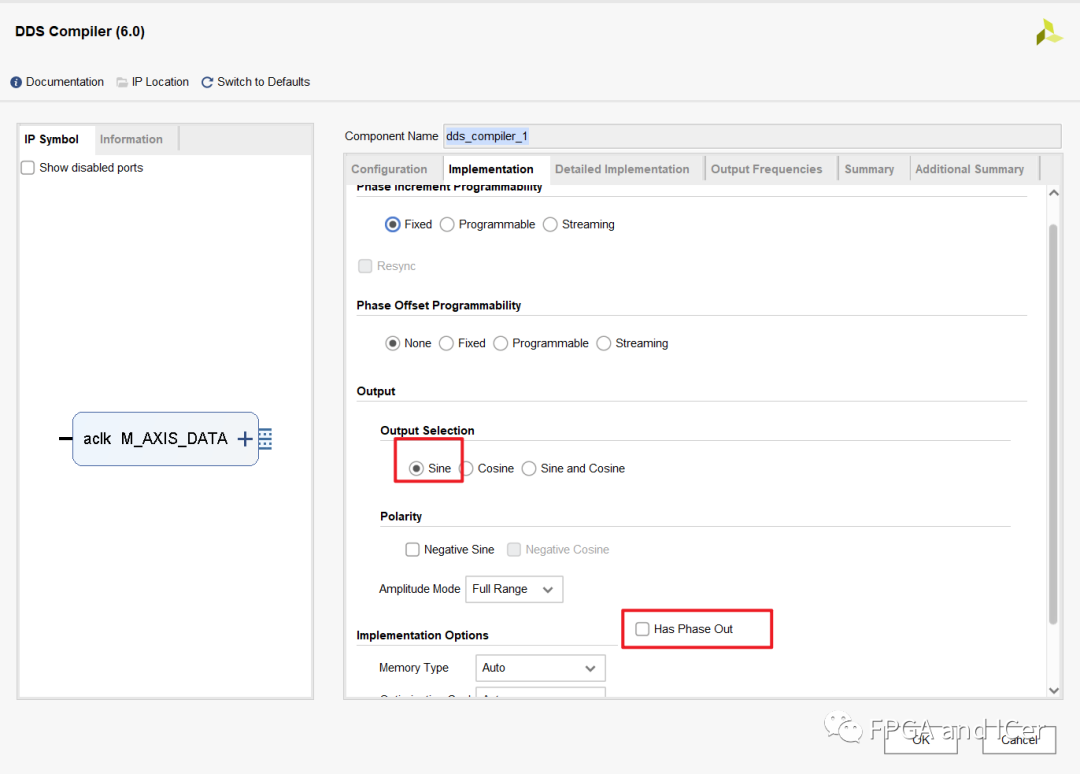Image resolution: width=1080 pixels, height=774 pixels.
Task: Switch to the Information tab
Action: (x=131, y=139)
